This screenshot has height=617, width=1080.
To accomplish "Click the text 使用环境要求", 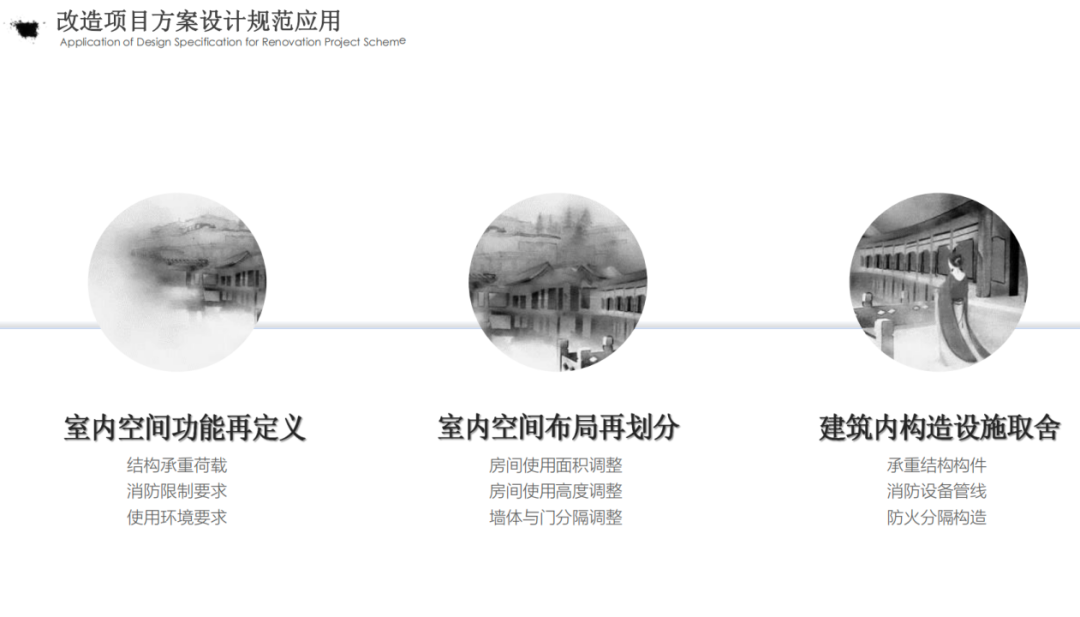I will pyautogui.click(x=177, y=517).
